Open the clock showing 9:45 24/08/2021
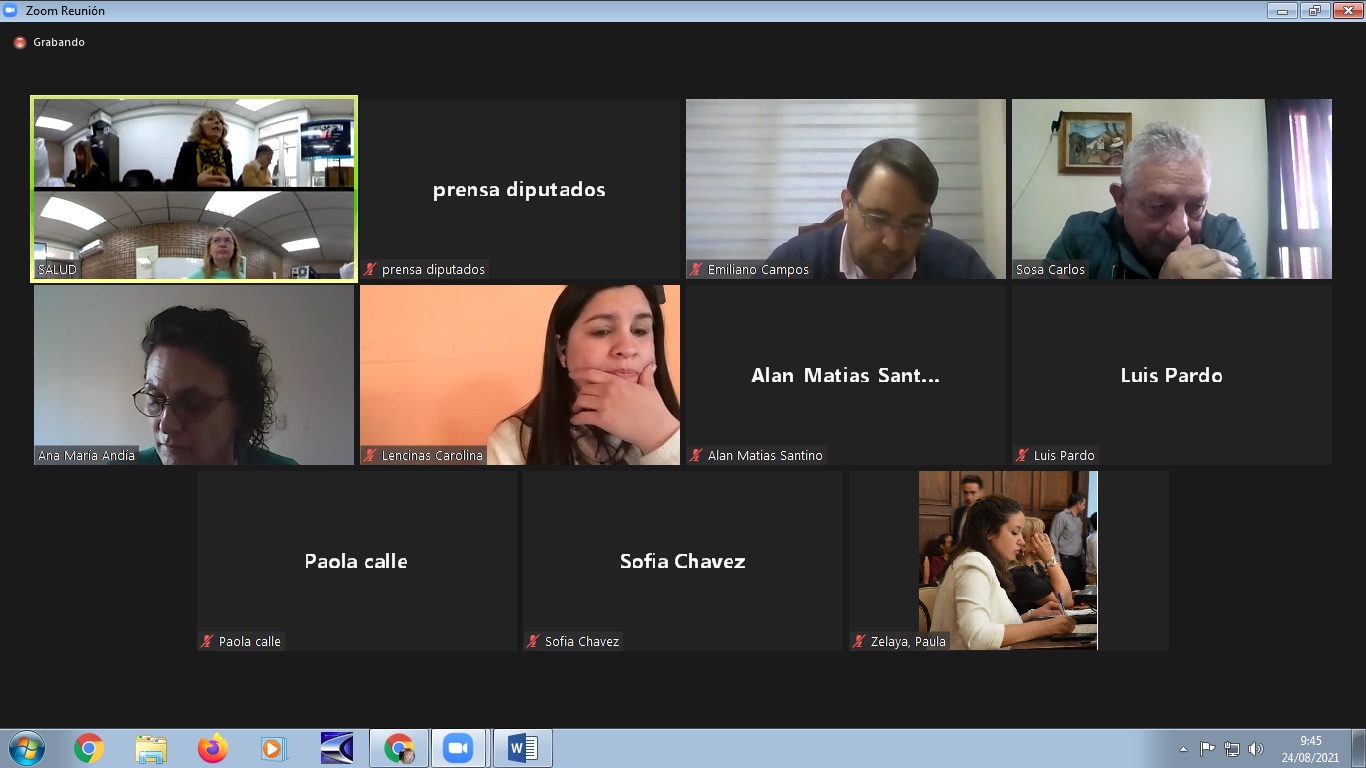Image resolution: width=1366 pixels, height=768 pixels. point(1311,749)
